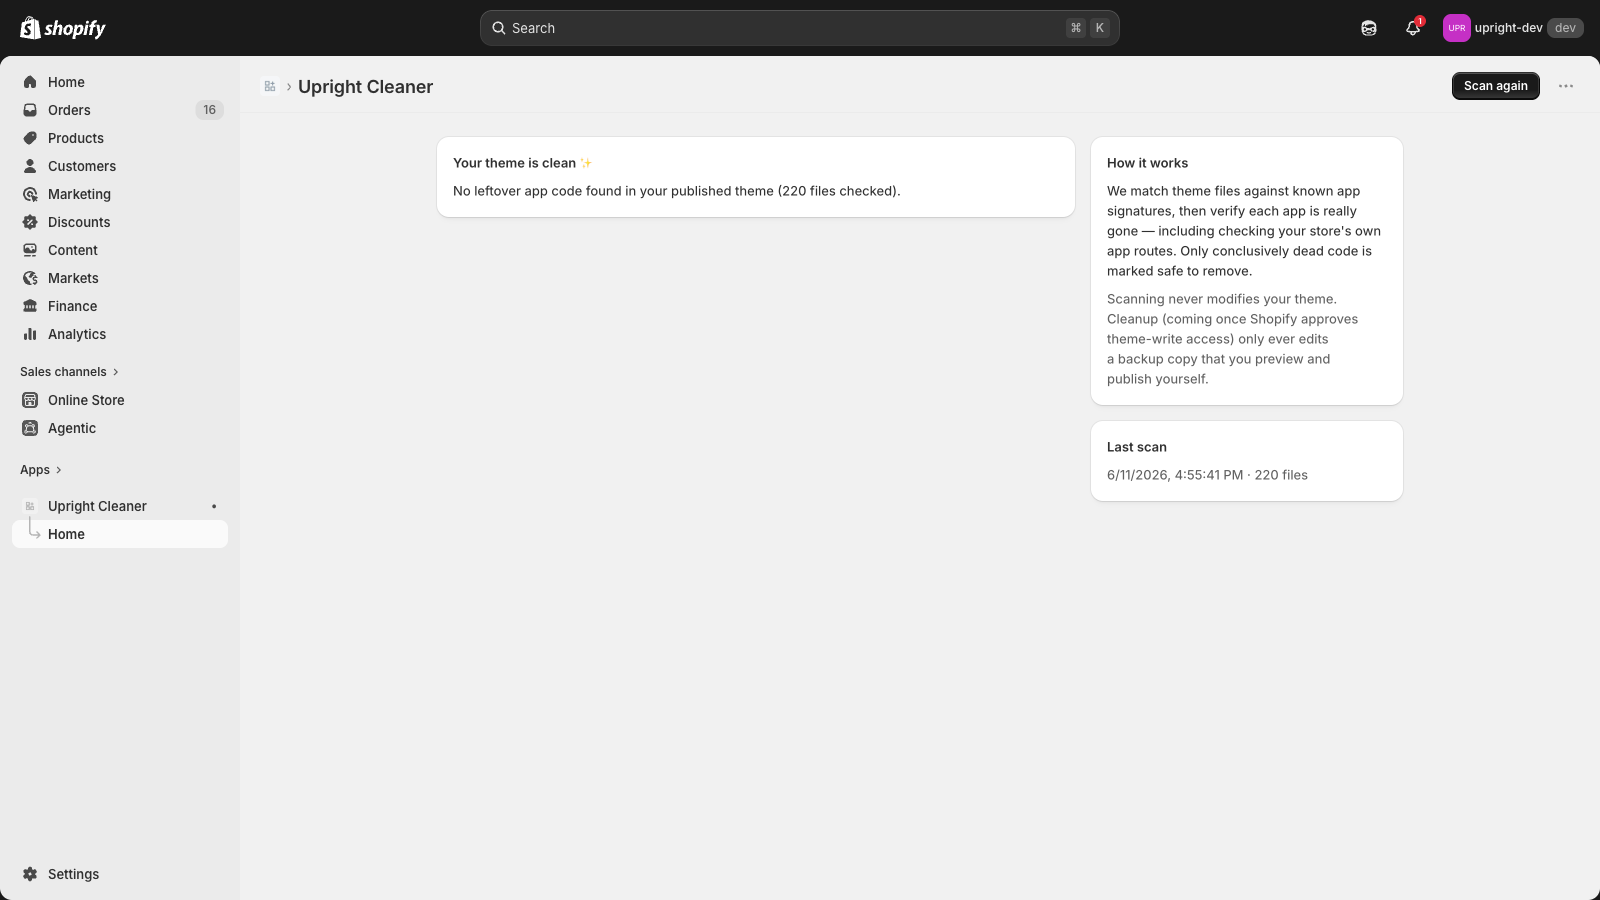Open the notifications bell icon

1413,28
